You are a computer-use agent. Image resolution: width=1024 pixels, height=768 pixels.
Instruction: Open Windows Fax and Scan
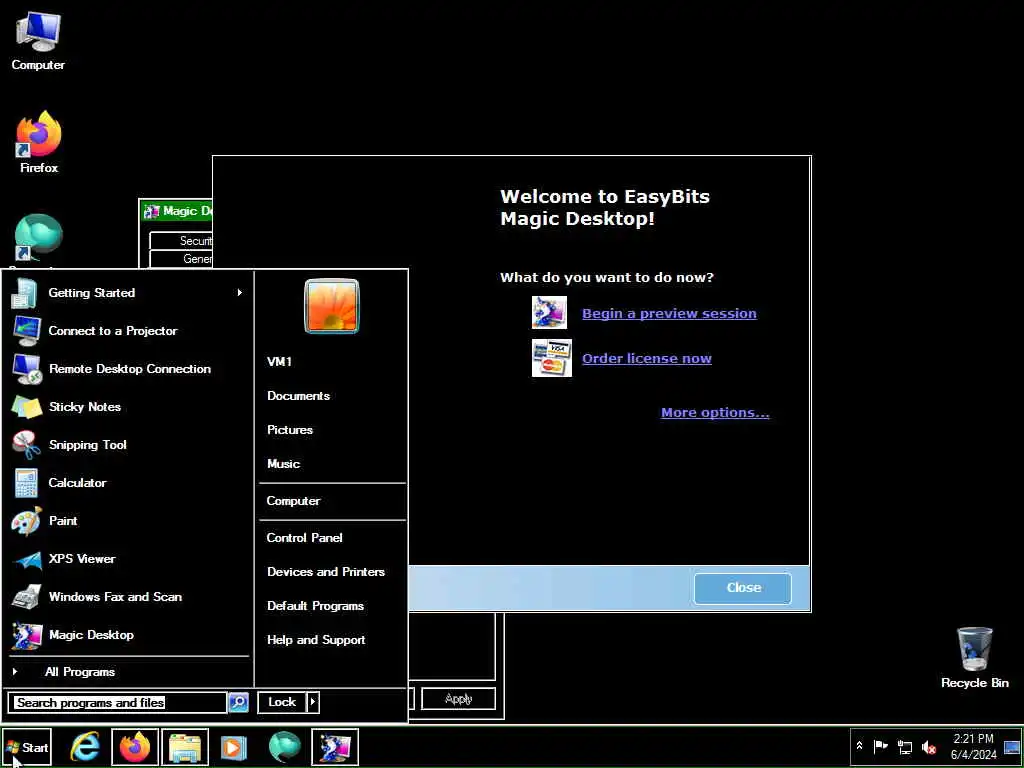[128, 597]
